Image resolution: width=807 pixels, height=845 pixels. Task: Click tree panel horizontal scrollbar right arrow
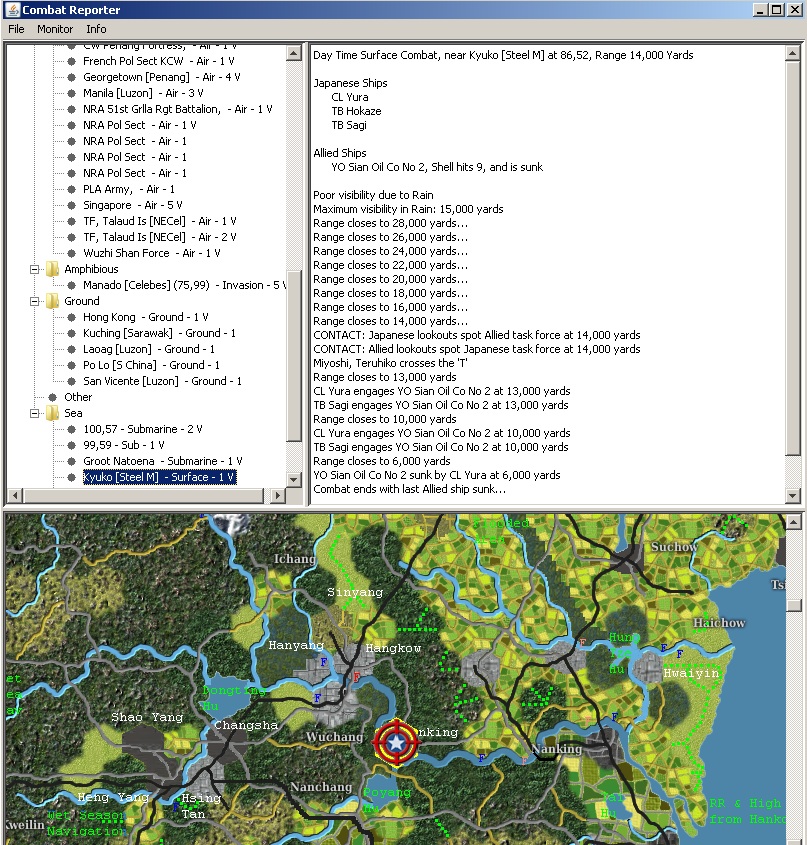(x=279, y=495)
